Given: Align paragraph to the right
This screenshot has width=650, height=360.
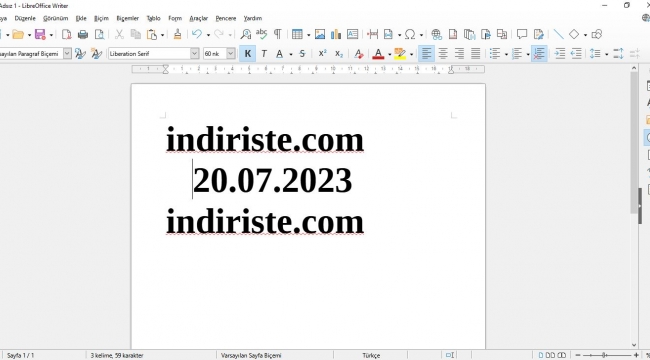Looking at the screenshot, I should click(x=459, y=54).
